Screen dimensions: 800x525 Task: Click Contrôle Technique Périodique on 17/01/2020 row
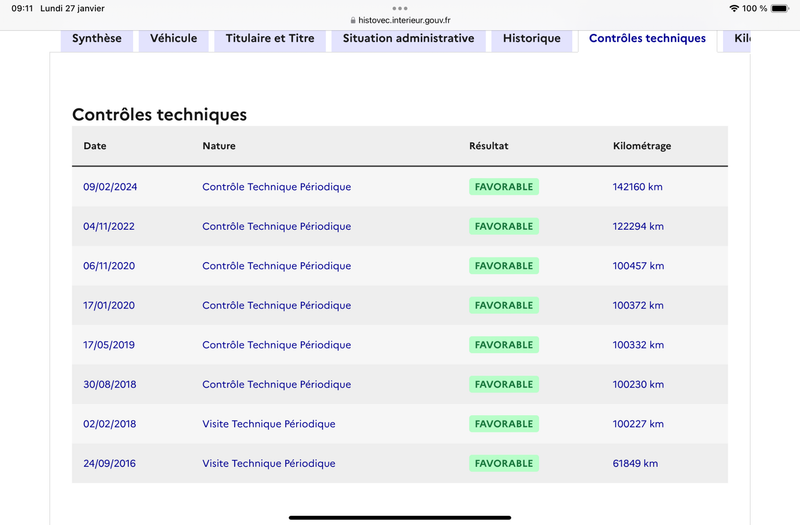(277, 305)
